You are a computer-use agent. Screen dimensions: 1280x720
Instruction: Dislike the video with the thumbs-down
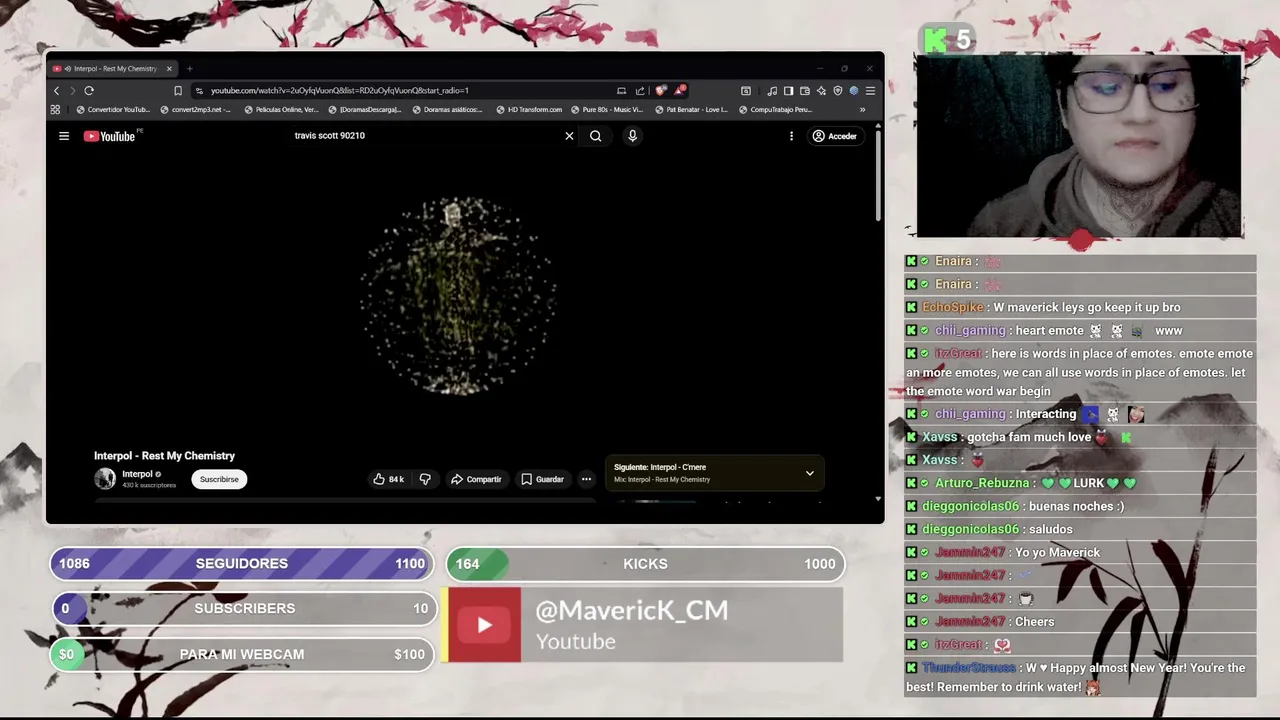425,479
